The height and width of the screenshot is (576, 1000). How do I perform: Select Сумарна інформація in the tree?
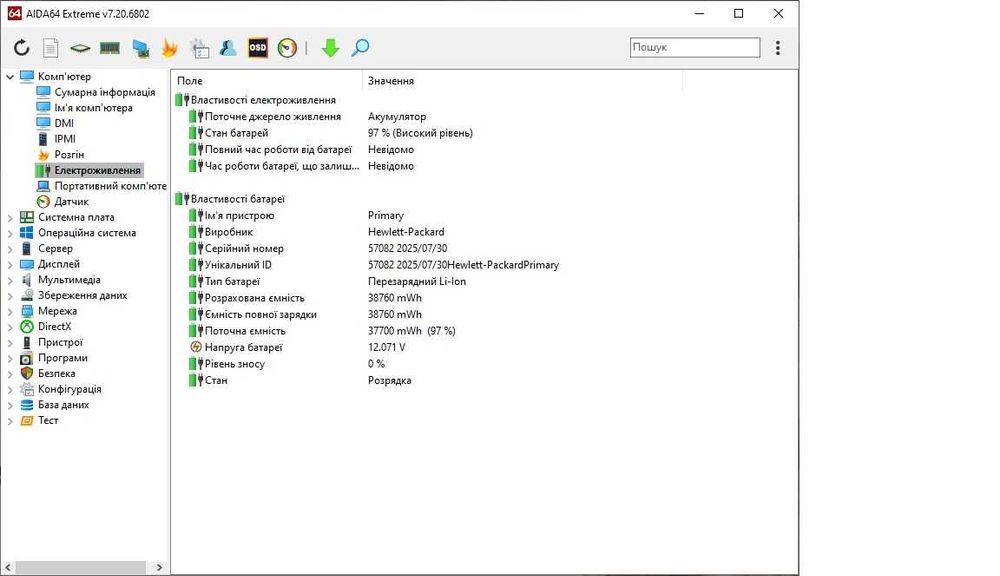coord(105,92)
